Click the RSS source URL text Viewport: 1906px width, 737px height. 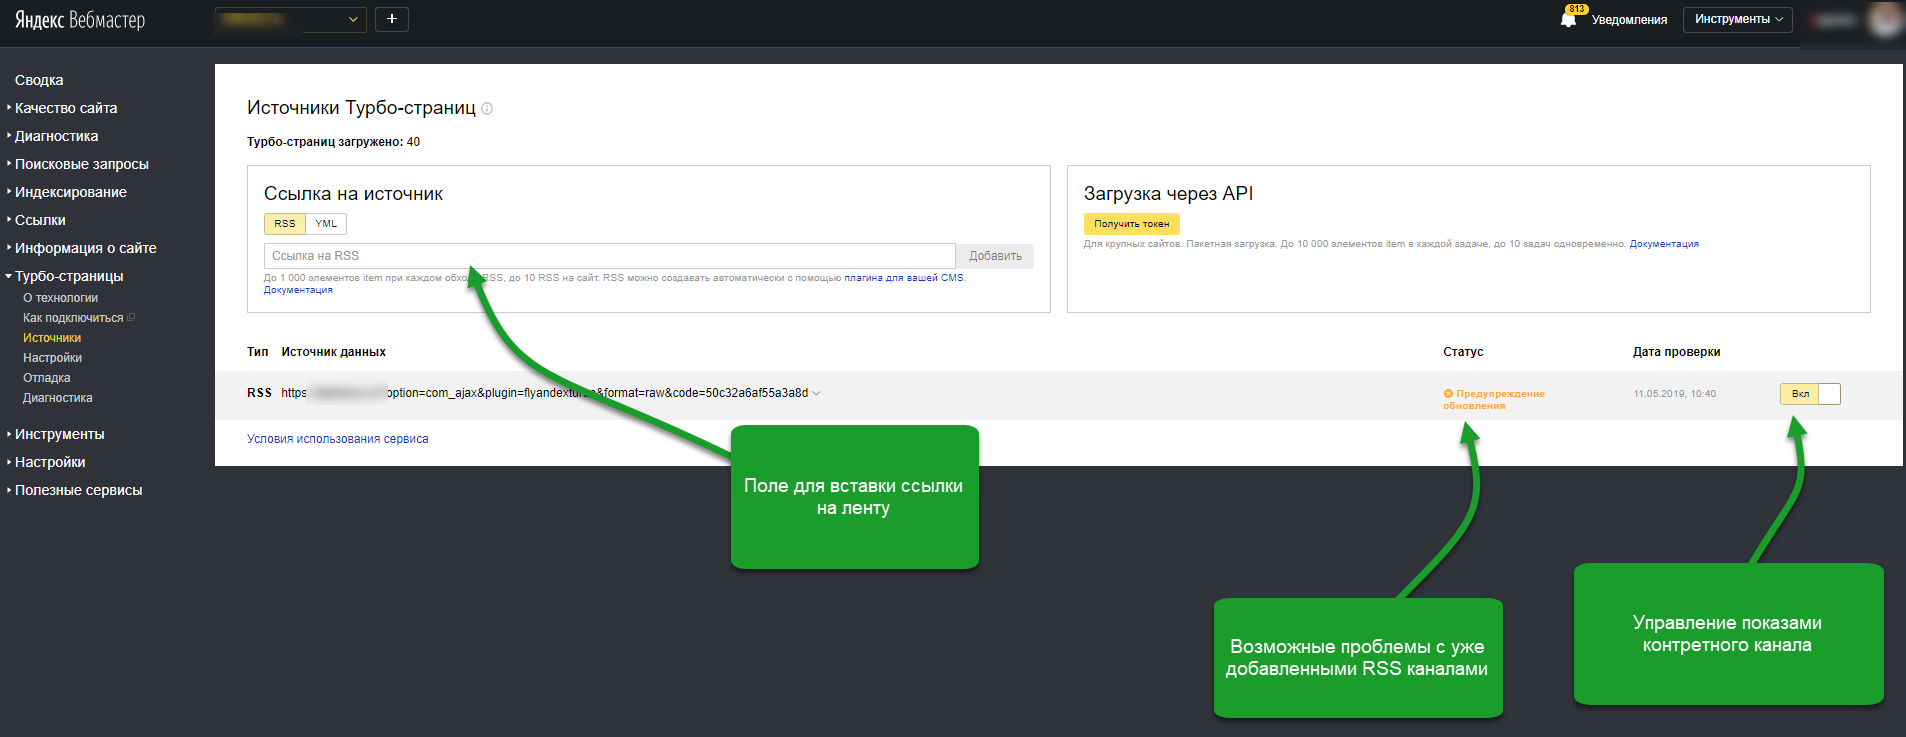coord(545,393)
